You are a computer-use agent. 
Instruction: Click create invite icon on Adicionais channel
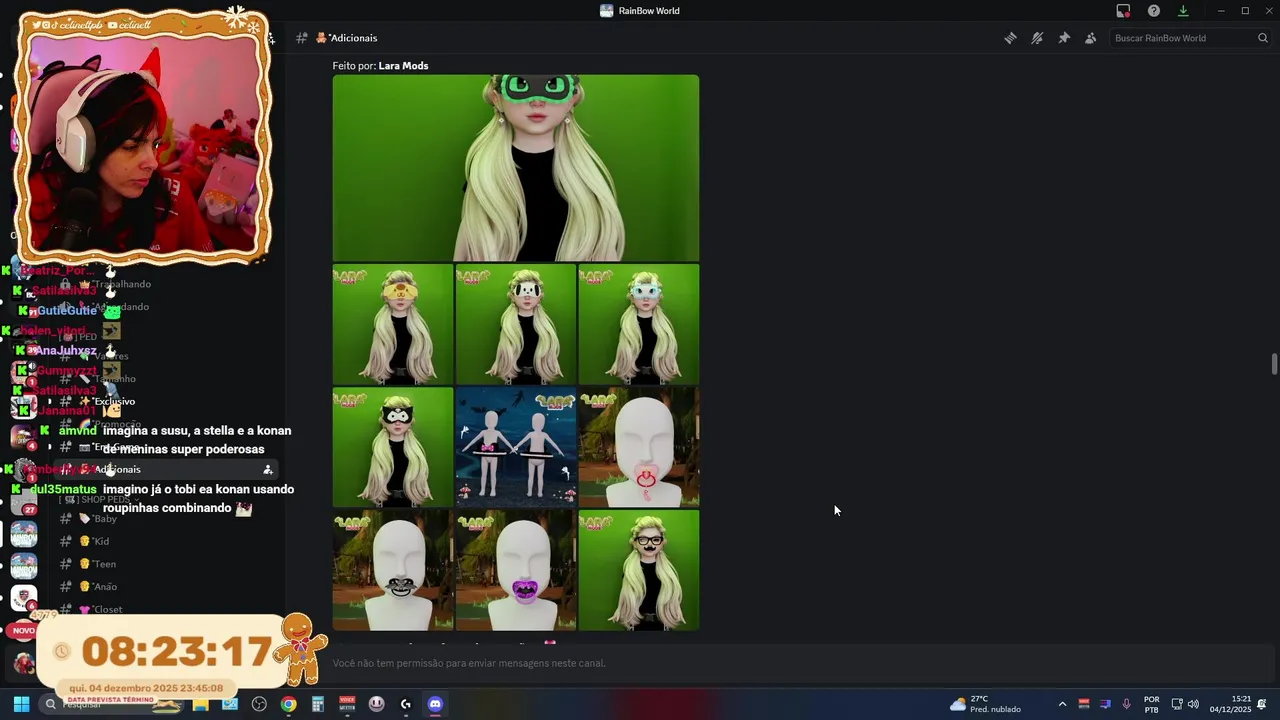click(267, 469)
